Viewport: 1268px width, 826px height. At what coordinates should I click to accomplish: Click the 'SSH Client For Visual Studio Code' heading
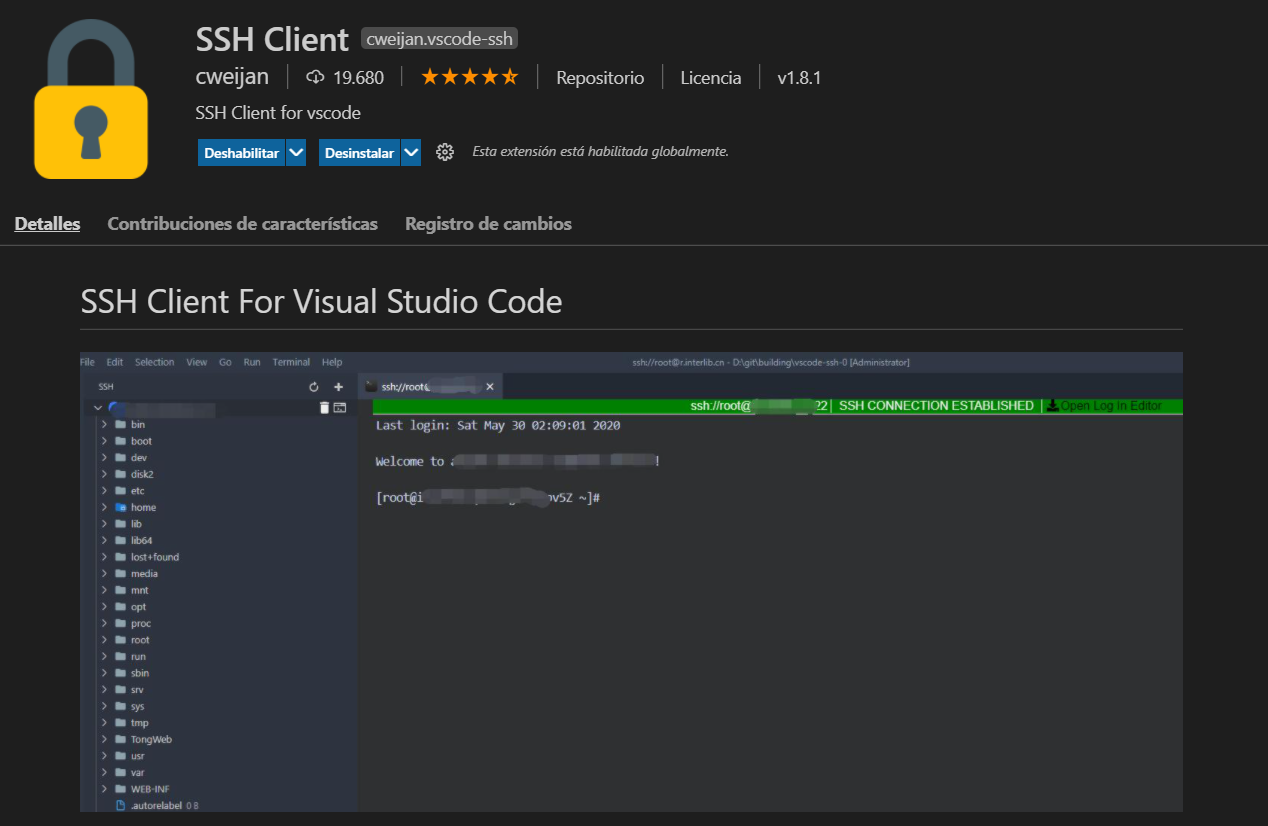321,301
